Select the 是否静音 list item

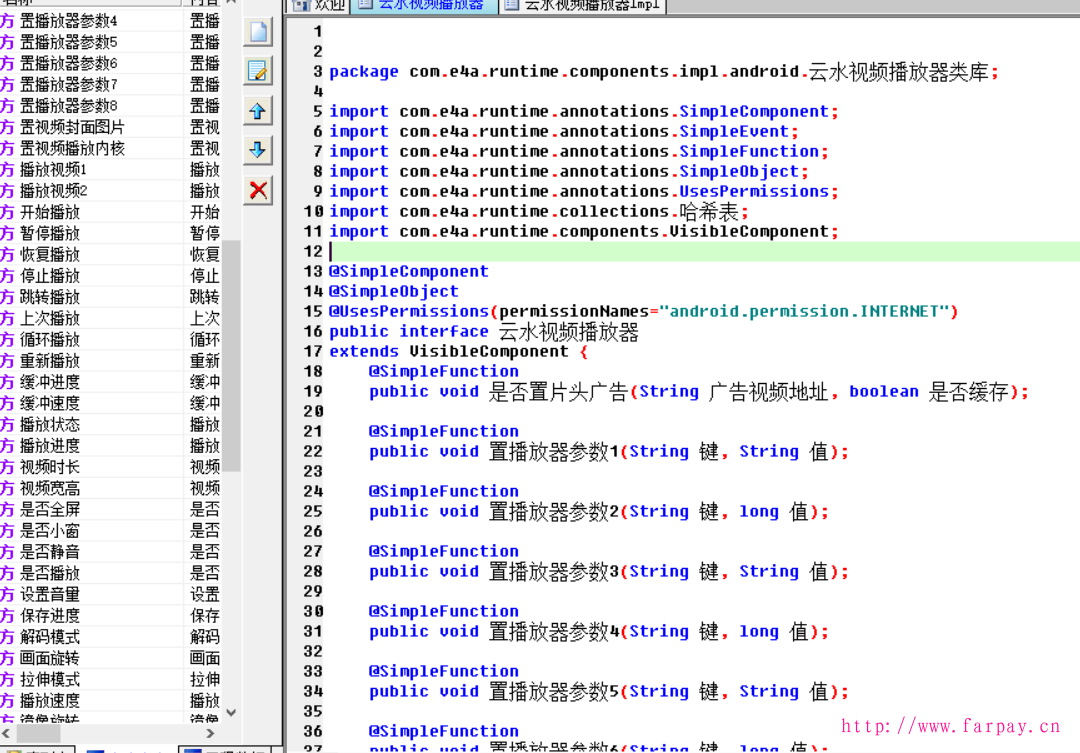click(x=50, y=551)
